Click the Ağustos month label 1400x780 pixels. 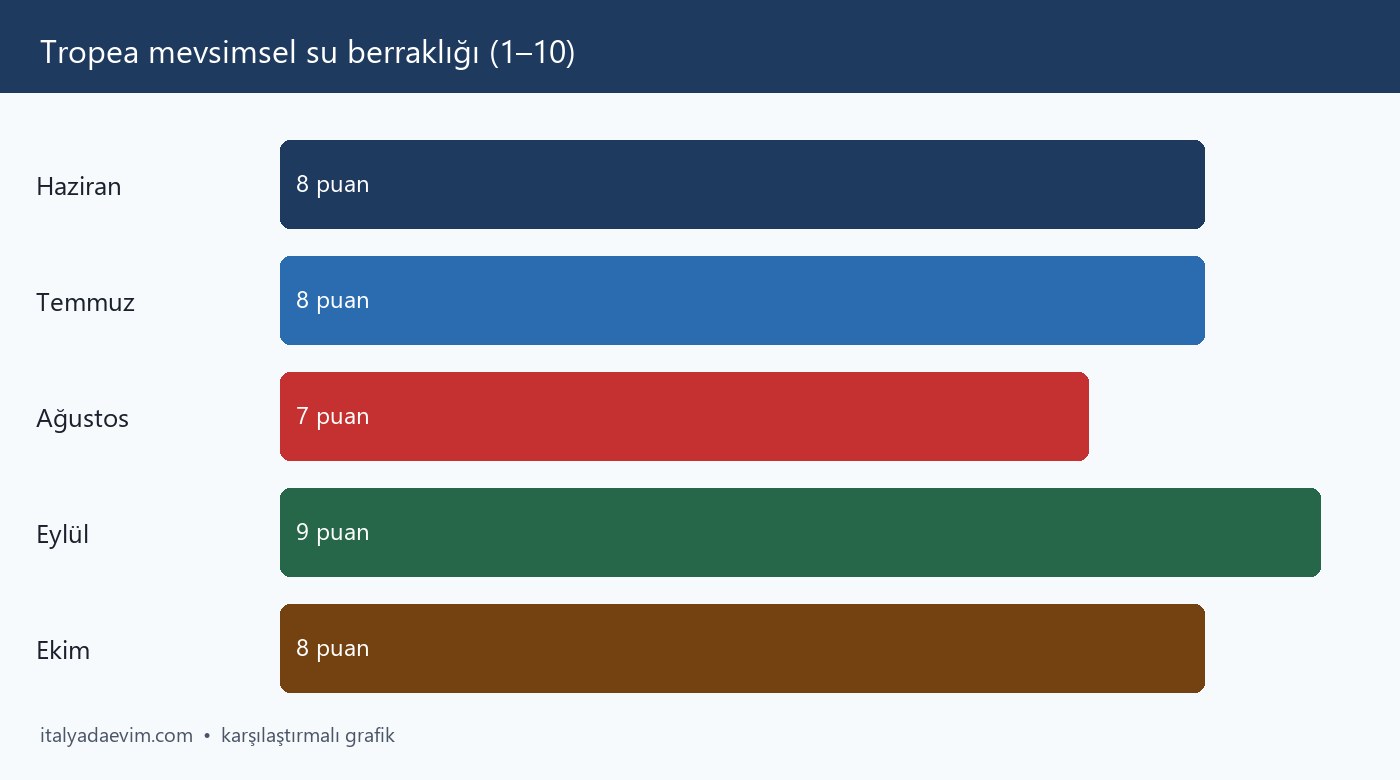[x=83, y=419]
